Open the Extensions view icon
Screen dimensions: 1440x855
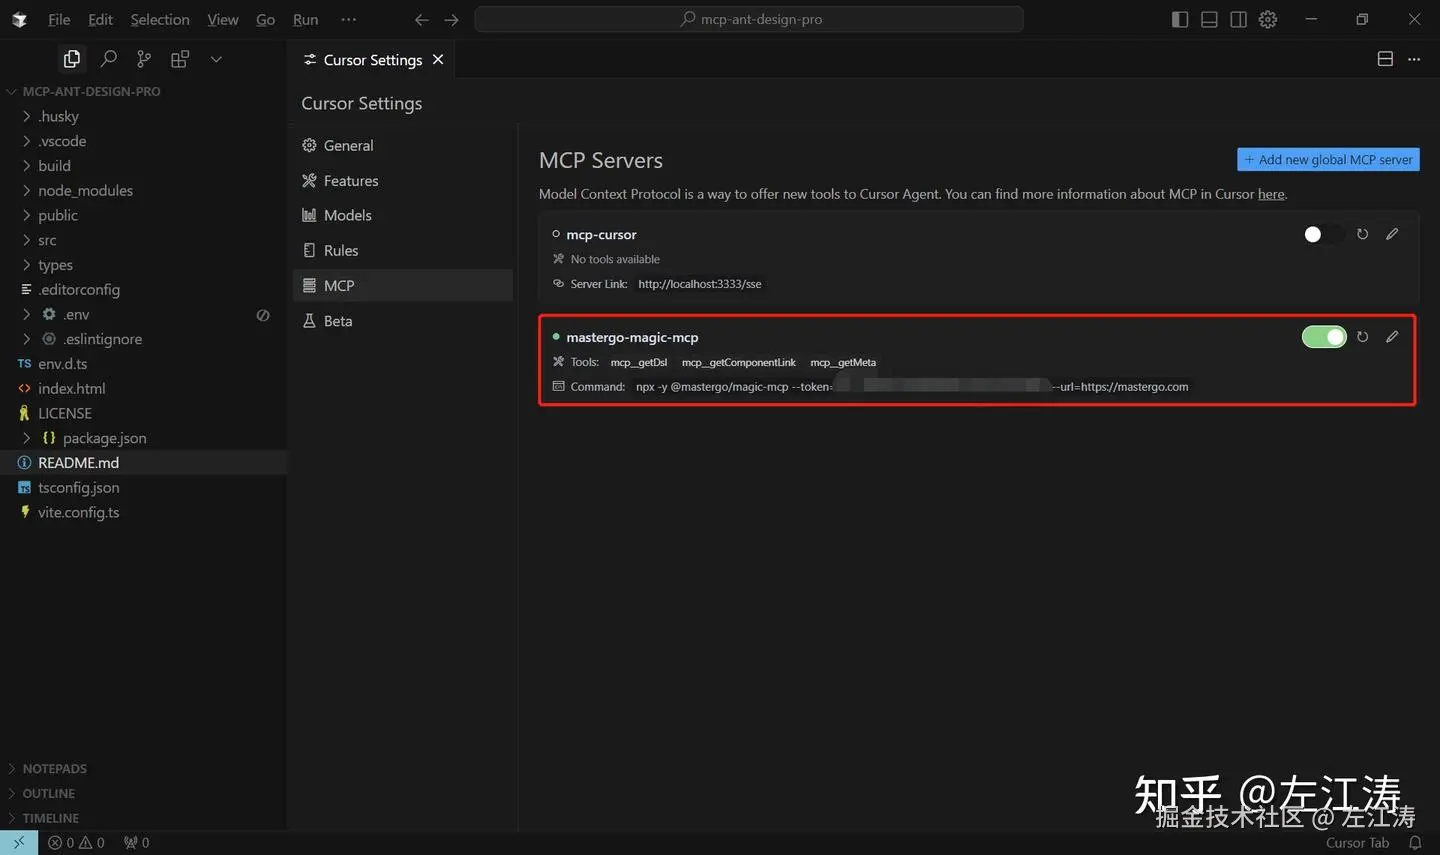point(180,59)
